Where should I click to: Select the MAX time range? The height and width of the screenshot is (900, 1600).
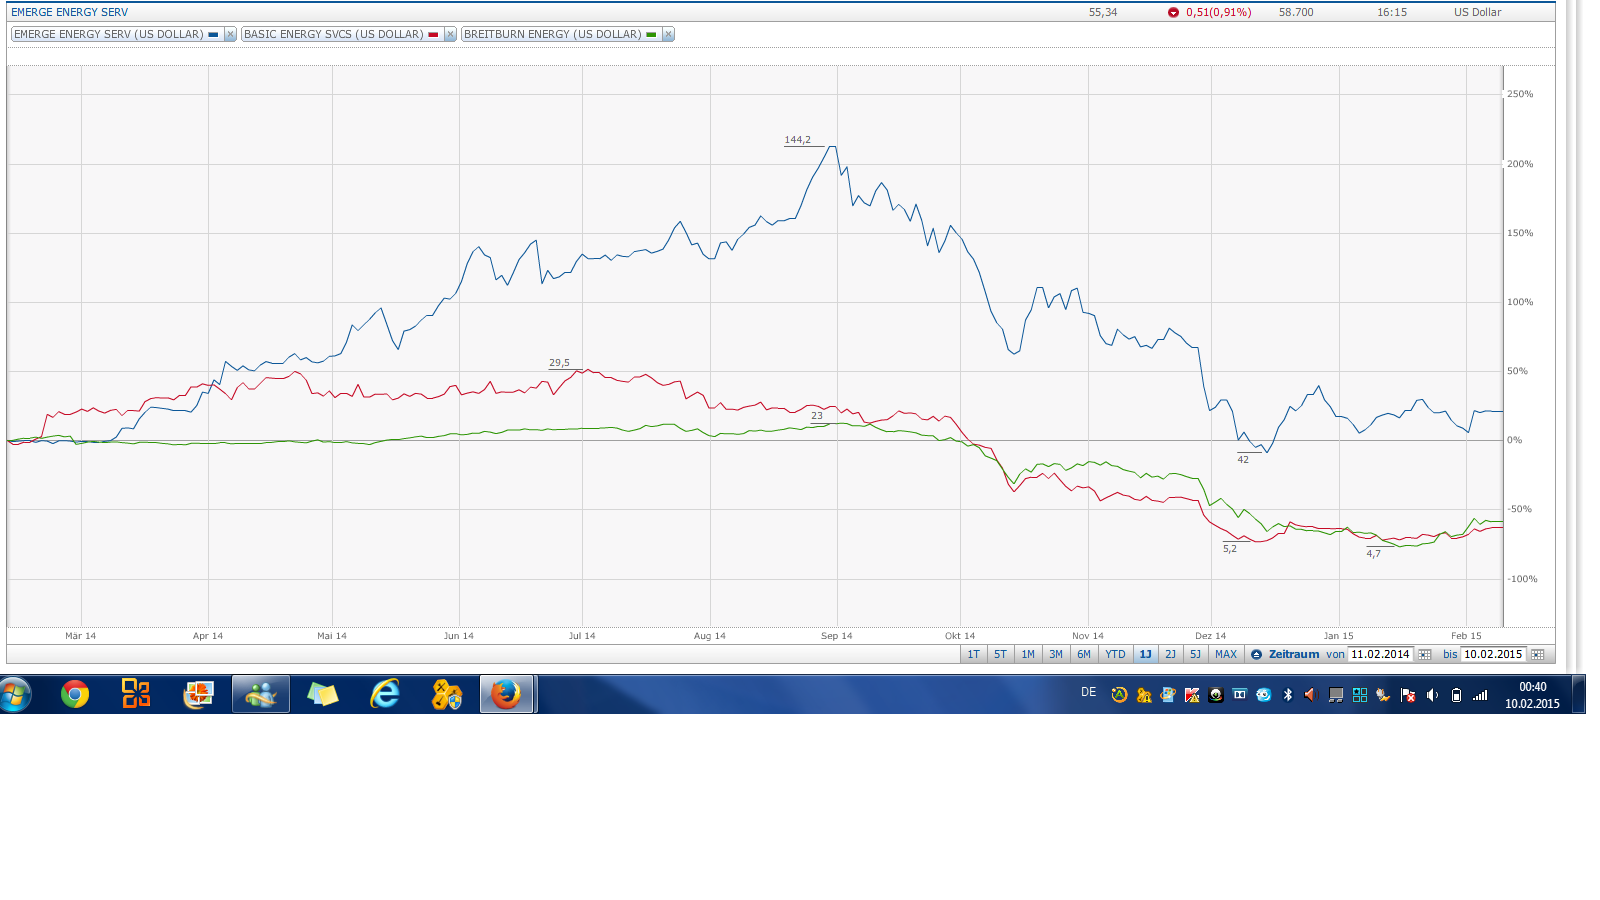(1226, 654)
